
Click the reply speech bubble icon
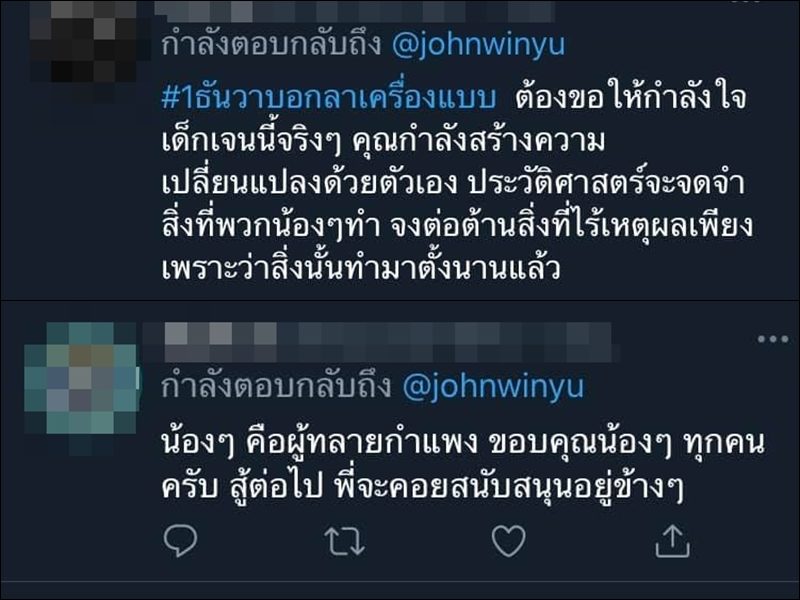[181, 540]
